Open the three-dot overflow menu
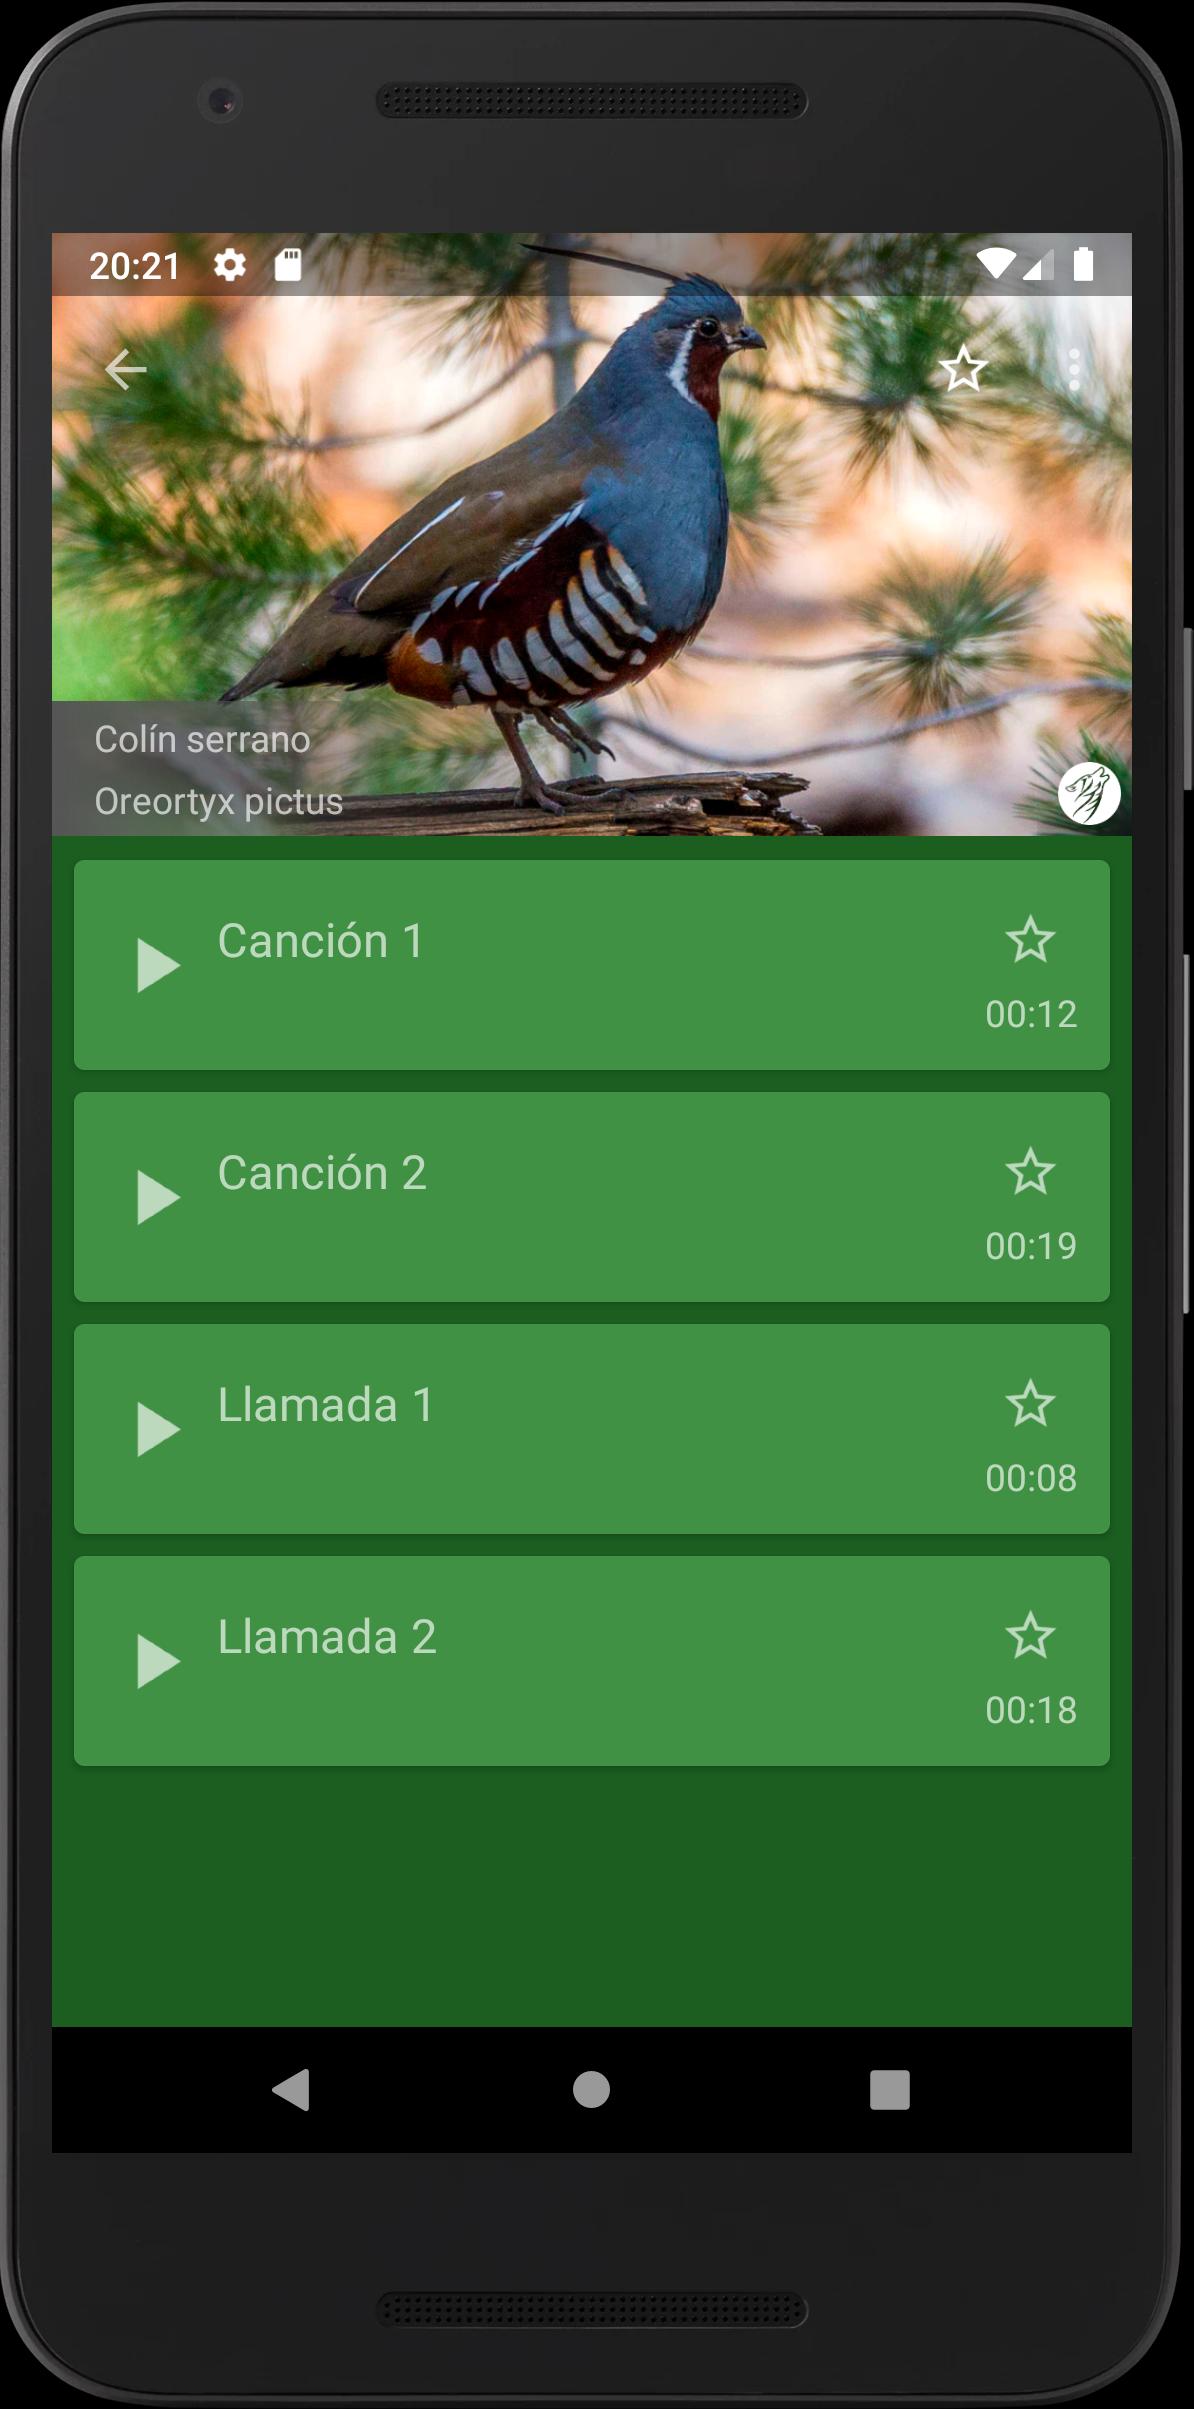This screenshot has width=1194, height=2409. point(1074,370)
